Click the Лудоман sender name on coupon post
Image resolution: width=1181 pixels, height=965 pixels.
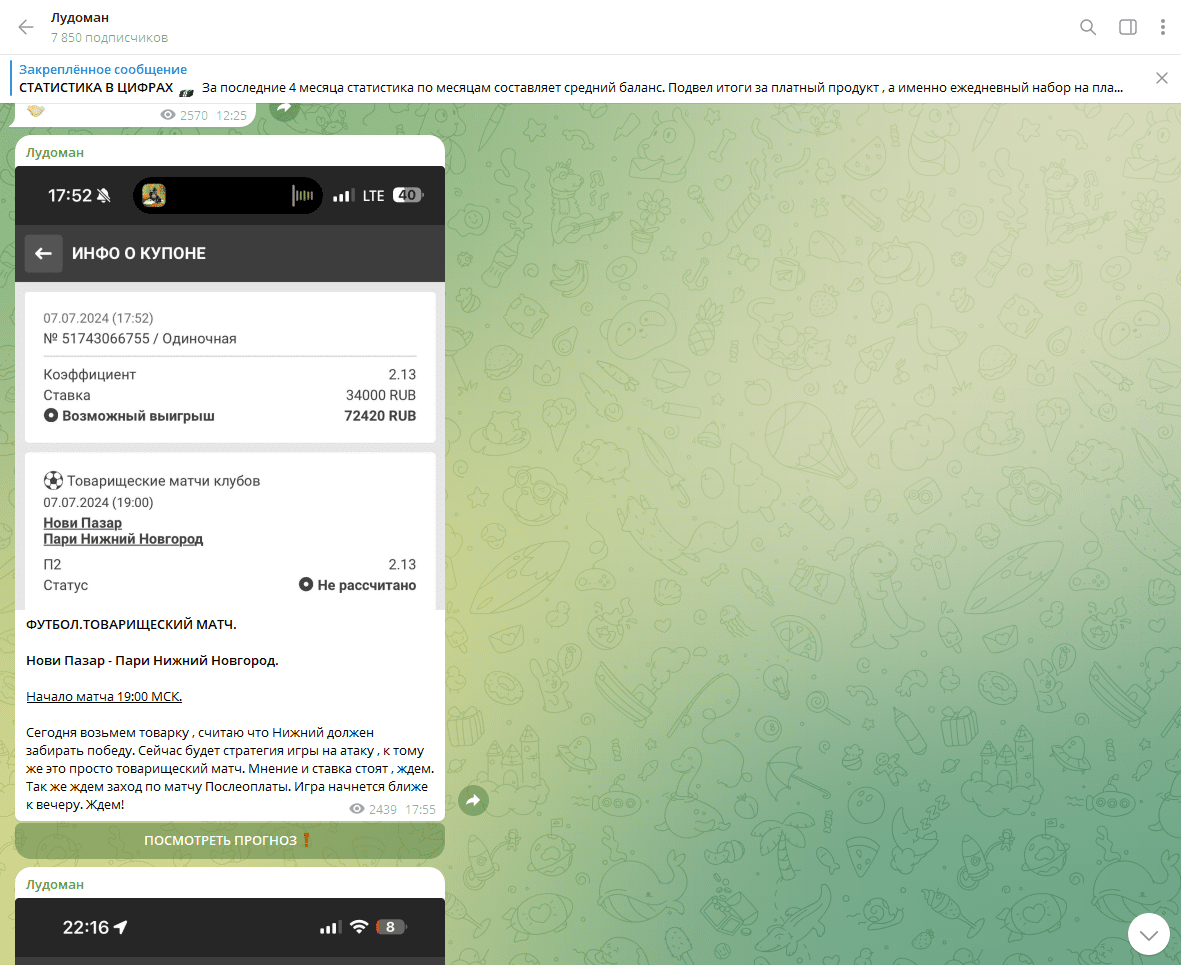coord(55,153)
